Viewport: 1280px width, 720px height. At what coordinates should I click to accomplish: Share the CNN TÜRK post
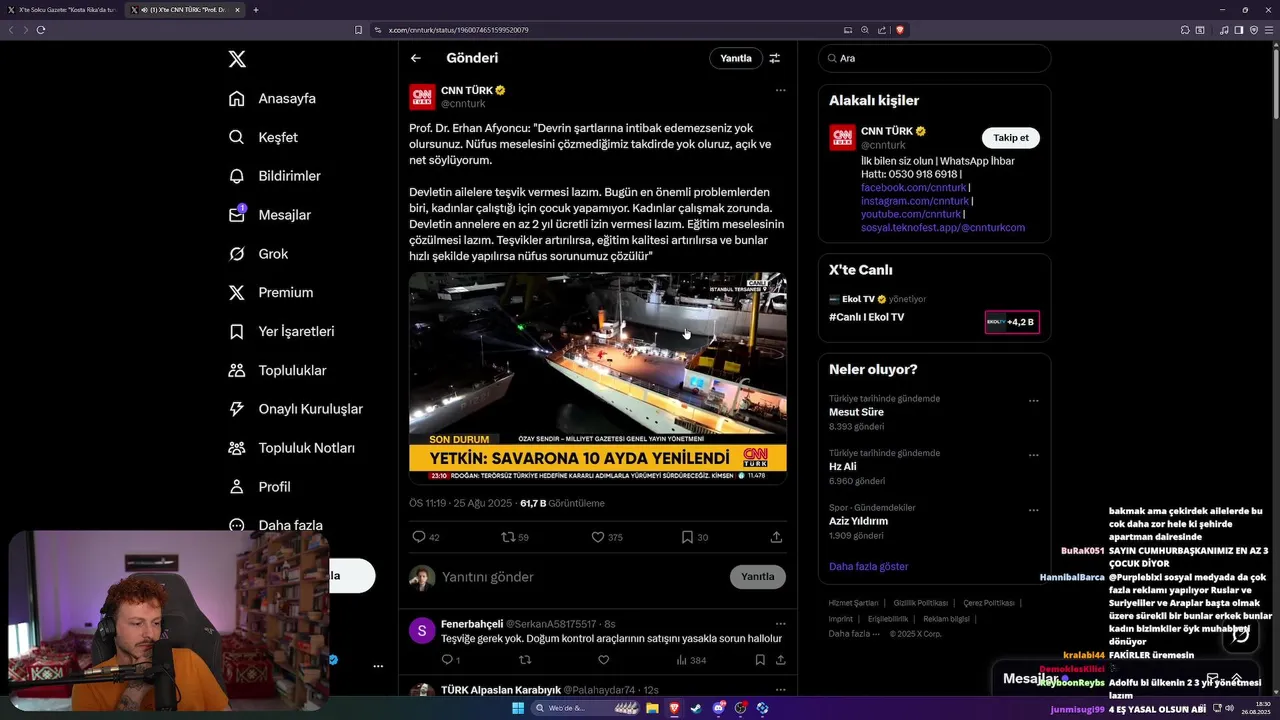tap(776, 537)
